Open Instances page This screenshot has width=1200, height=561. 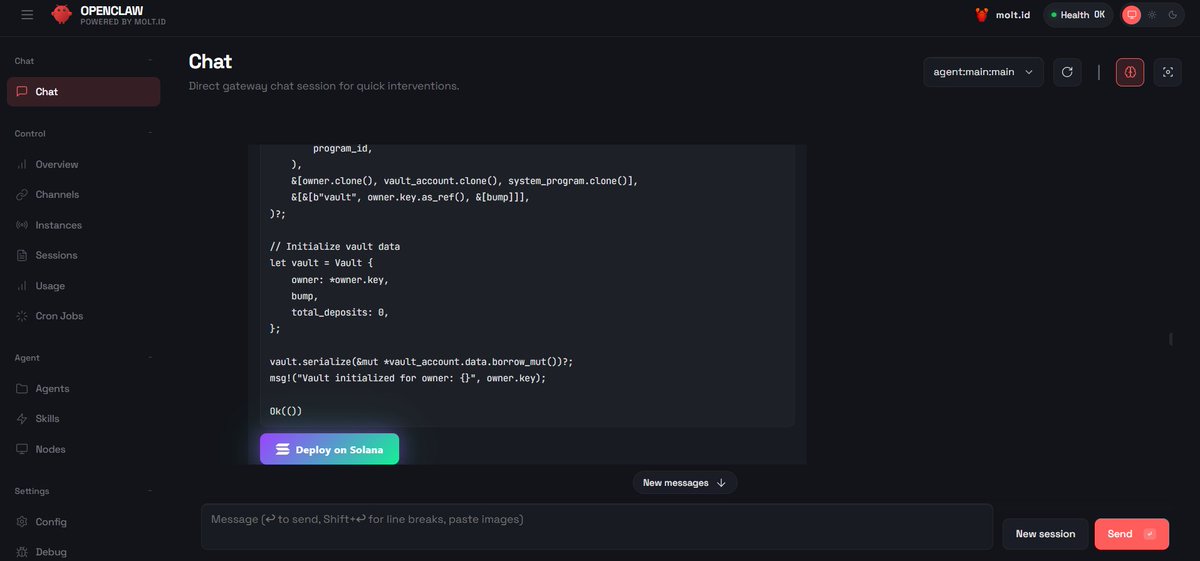point(83,225)
